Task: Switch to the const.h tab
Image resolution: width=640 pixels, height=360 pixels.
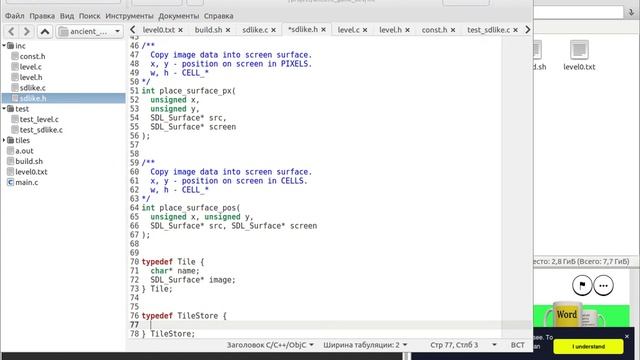Action: tap(434, 30)
